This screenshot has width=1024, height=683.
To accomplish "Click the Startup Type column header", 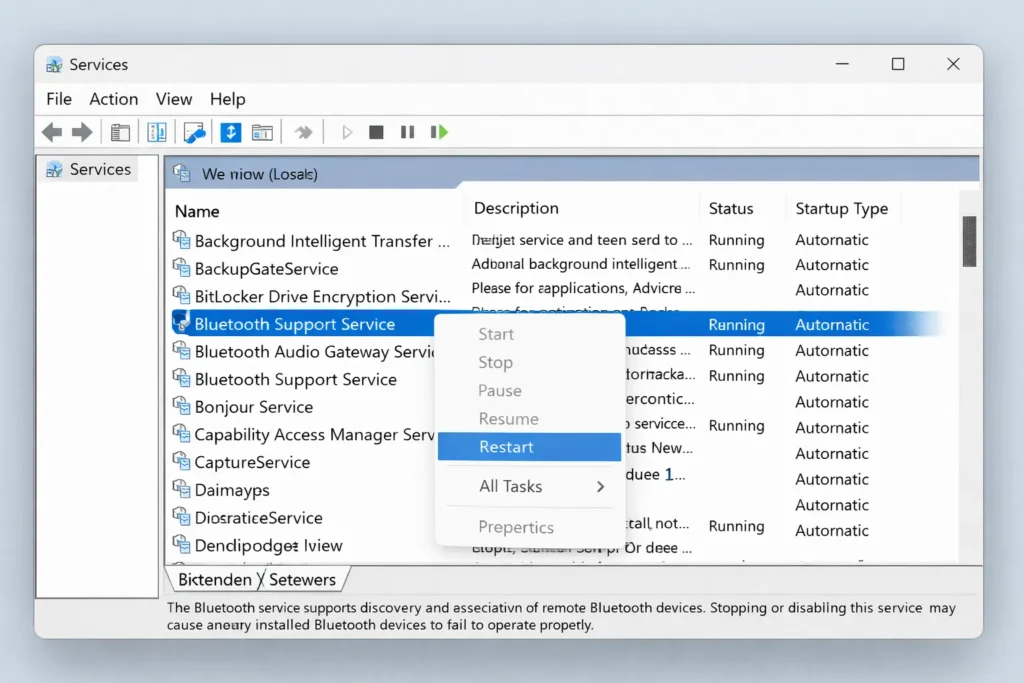I will [x=841, y=209].
